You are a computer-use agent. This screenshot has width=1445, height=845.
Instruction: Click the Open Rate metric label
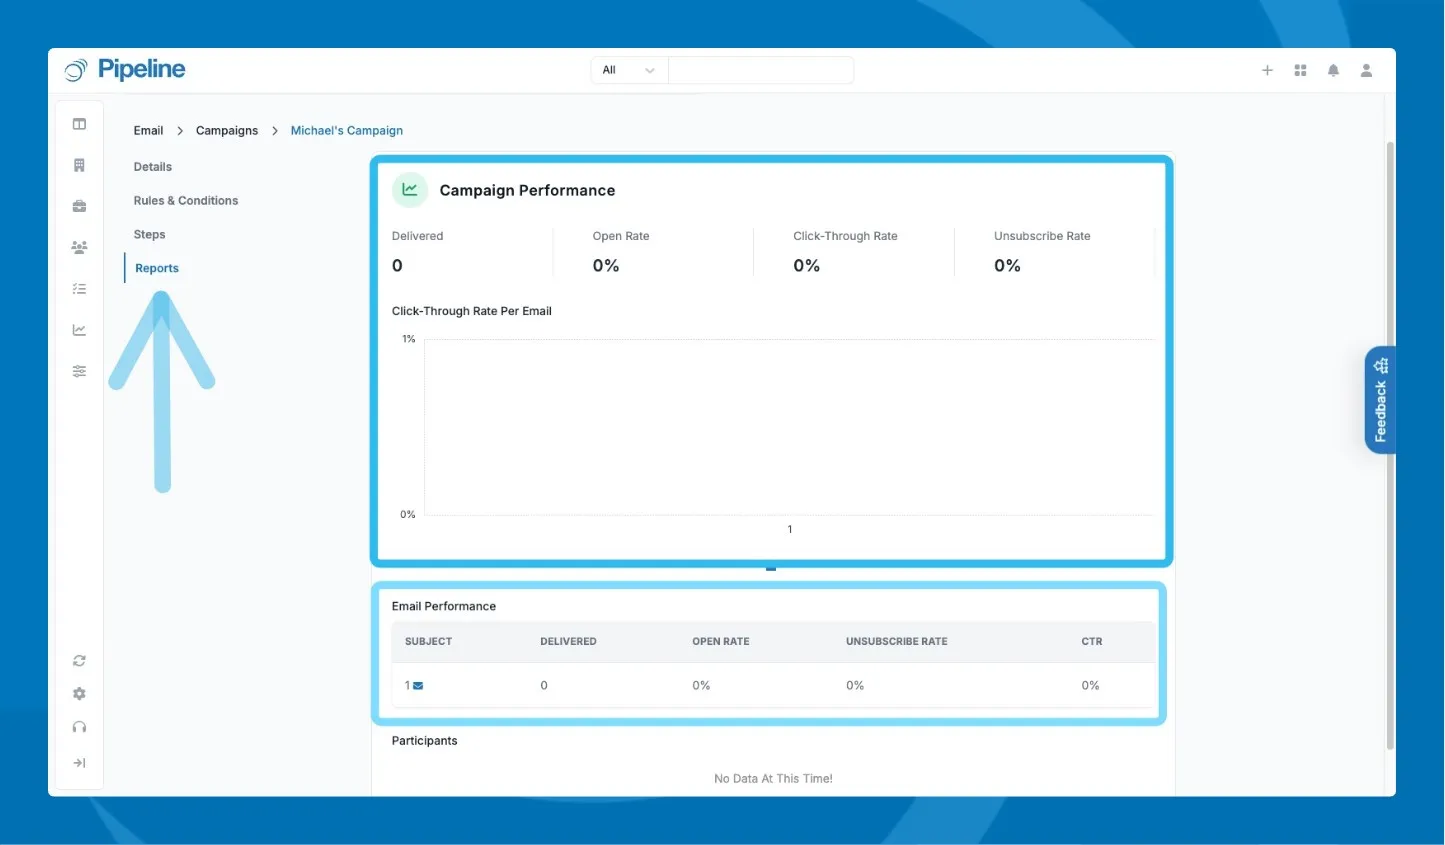click(621, 236)
